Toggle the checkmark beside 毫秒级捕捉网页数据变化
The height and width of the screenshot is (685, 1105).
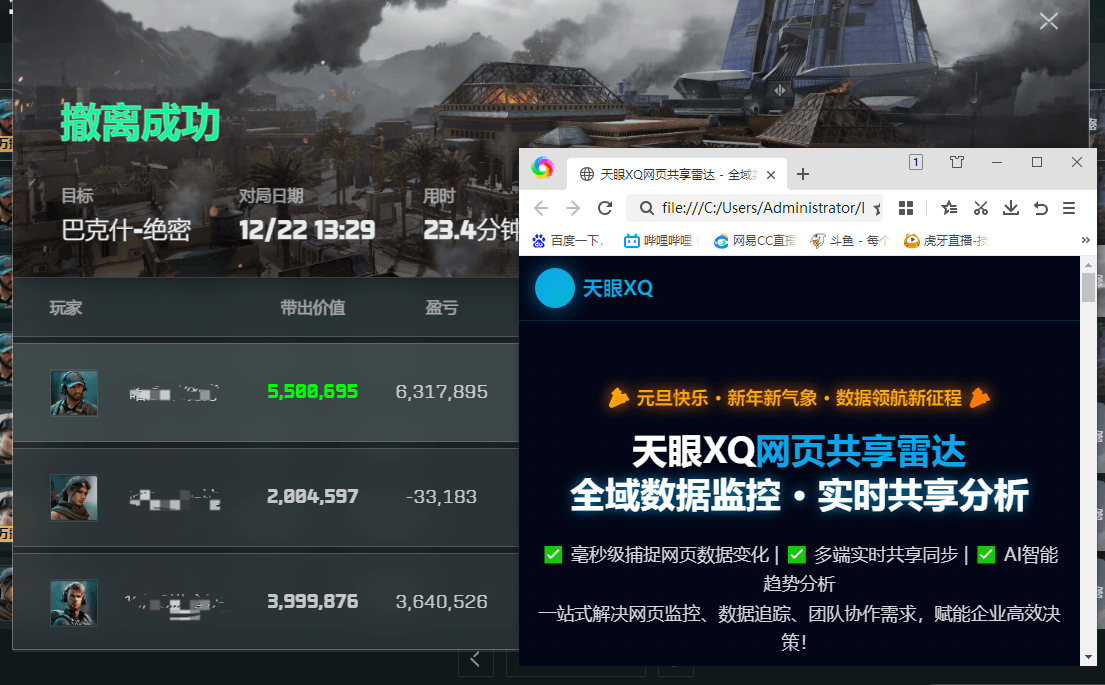coord(553,554)
